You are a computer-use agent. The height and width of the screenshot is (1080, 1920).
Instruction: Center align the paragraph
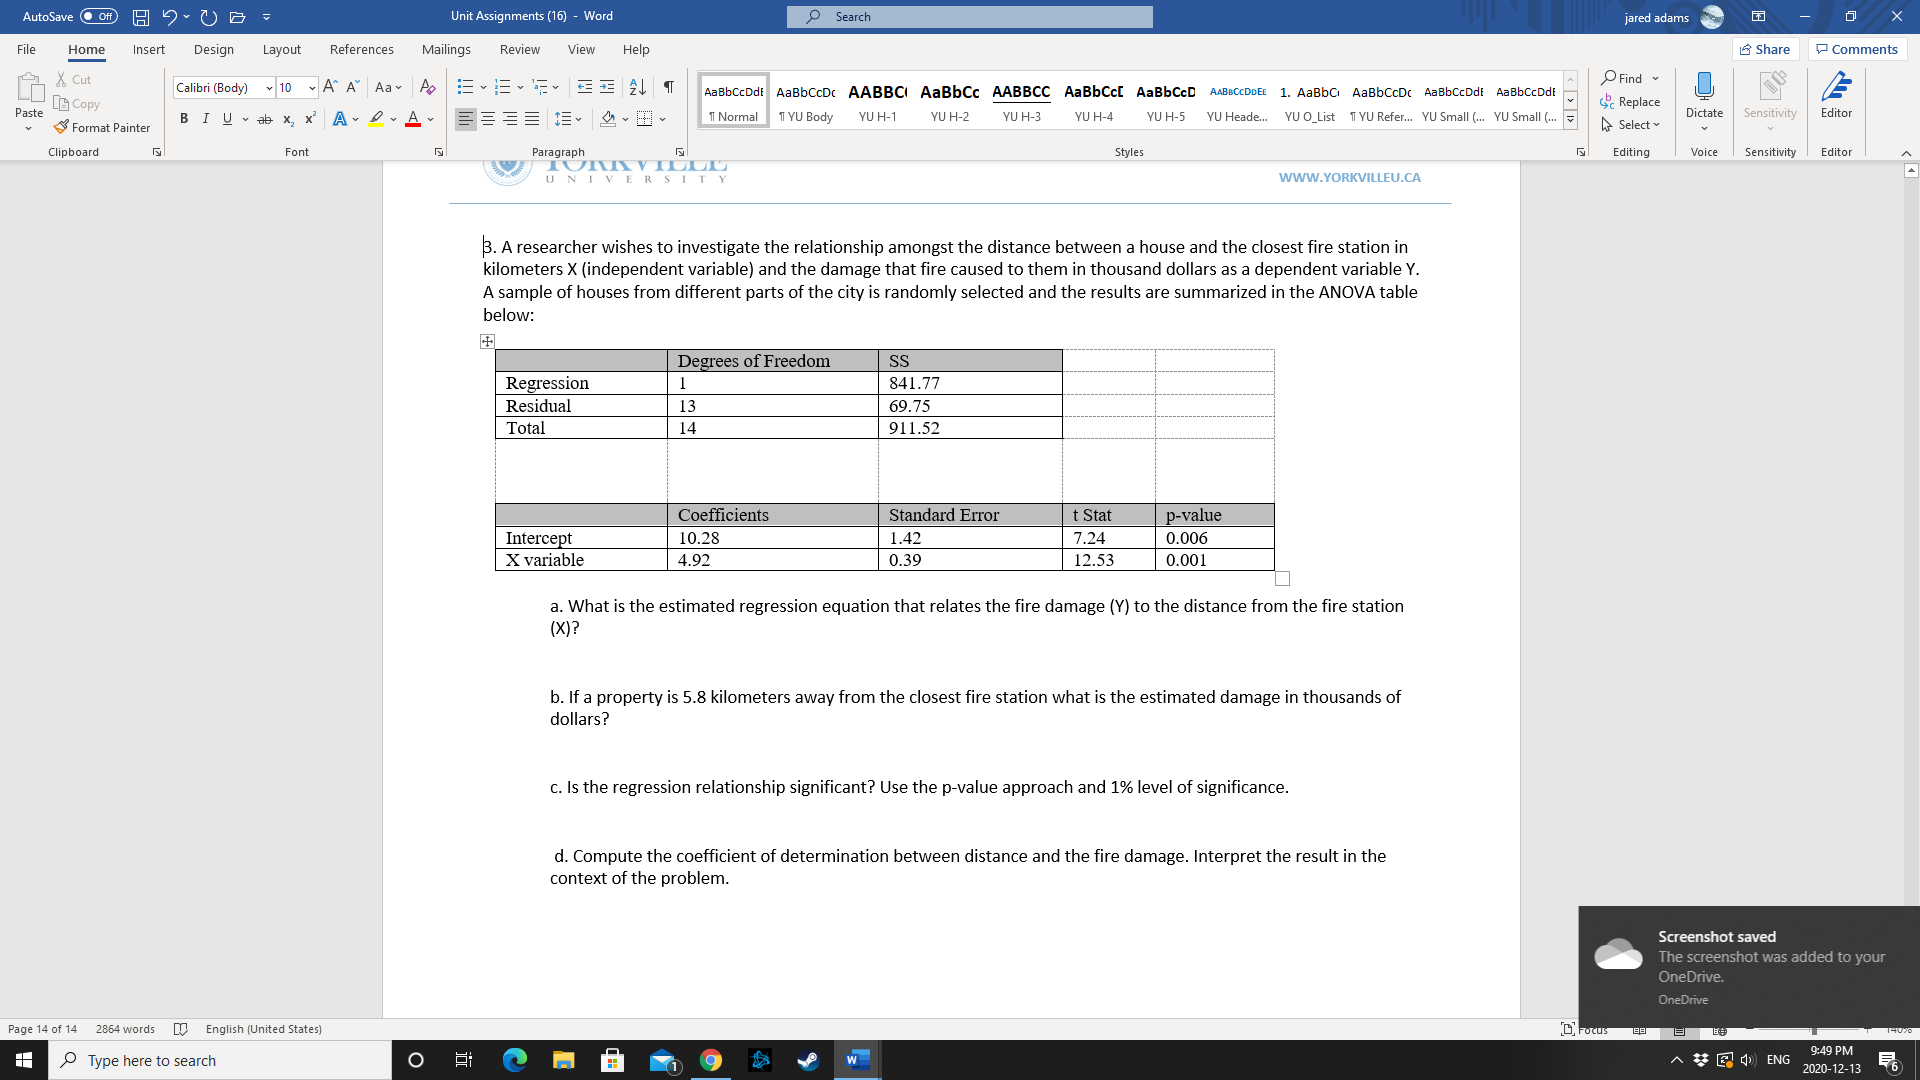coord(489,118)
